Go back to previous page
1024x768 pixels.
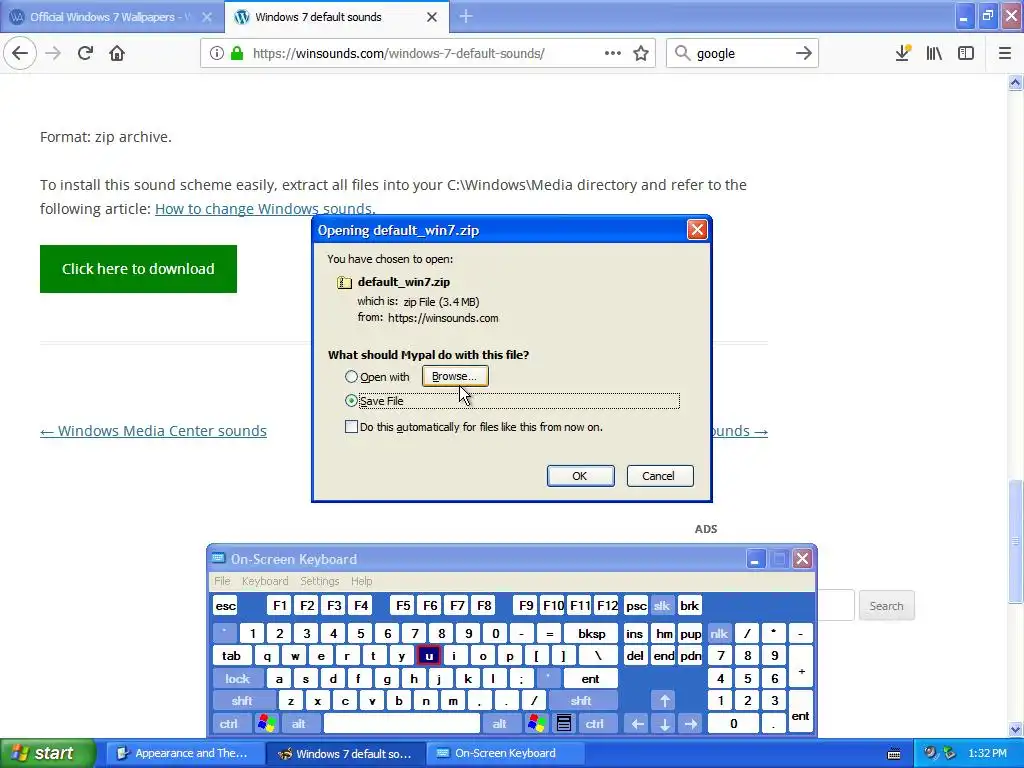pos(20,53)
